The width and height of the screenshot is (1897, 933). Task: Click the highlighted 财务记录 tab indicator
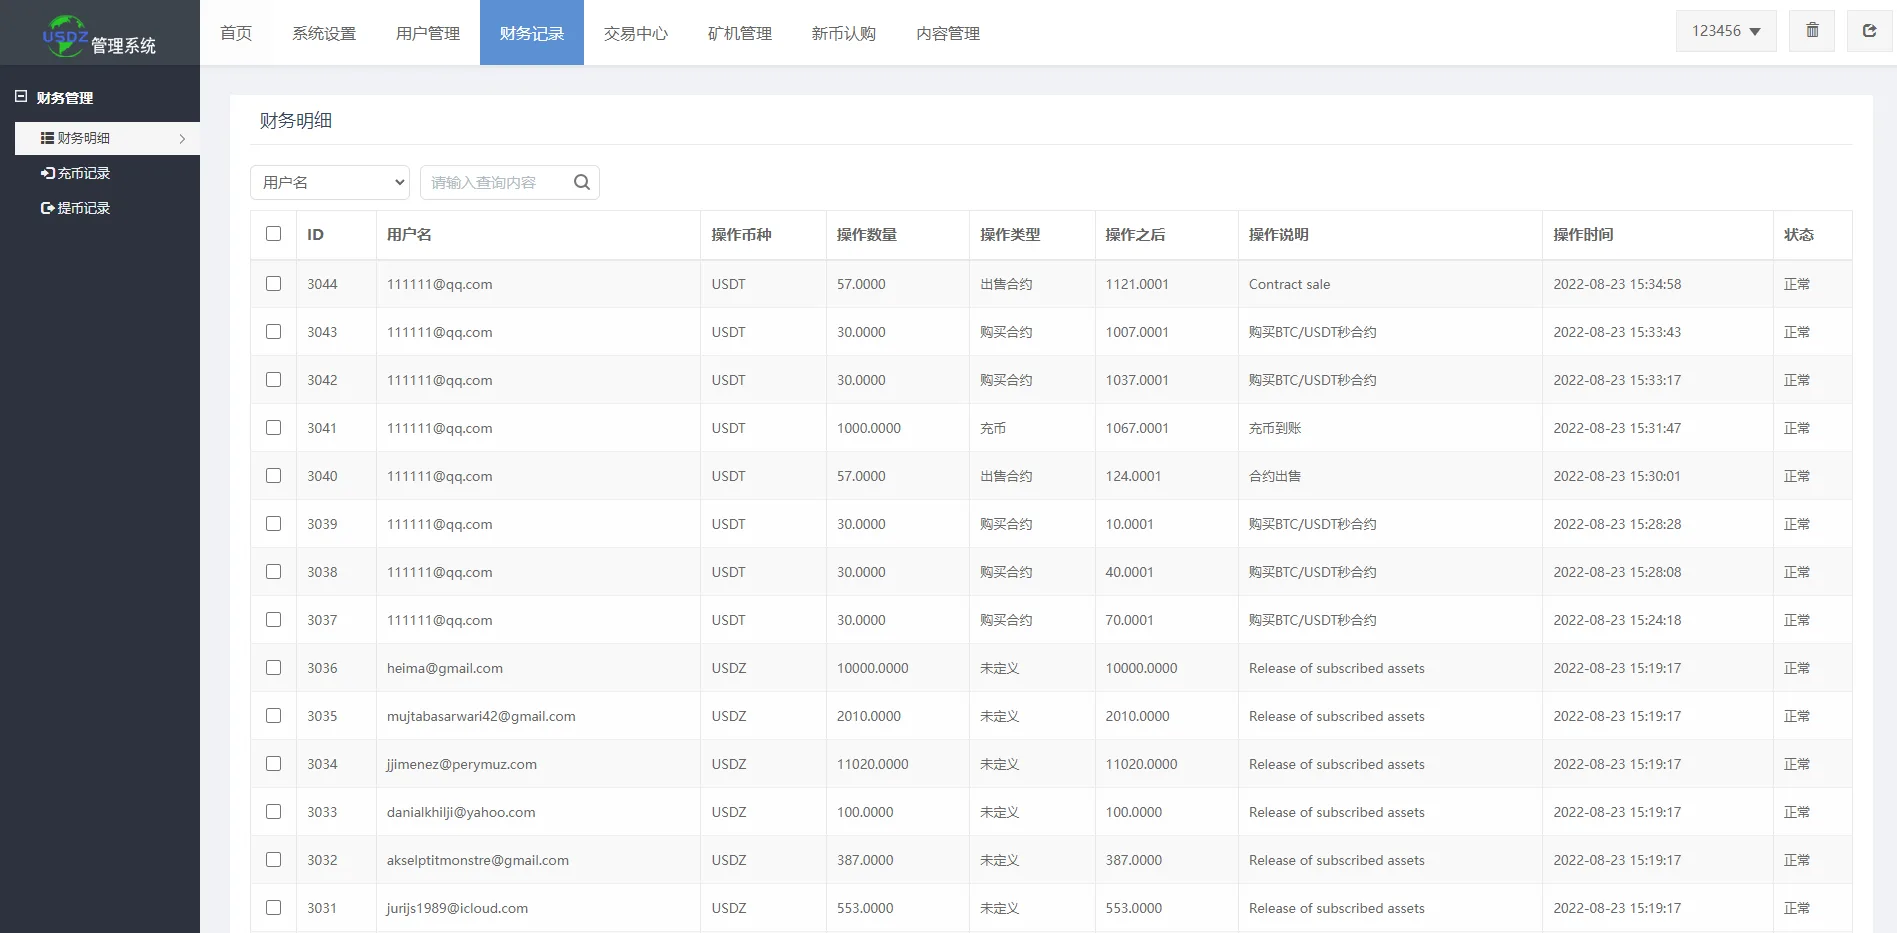pos(531,32)
